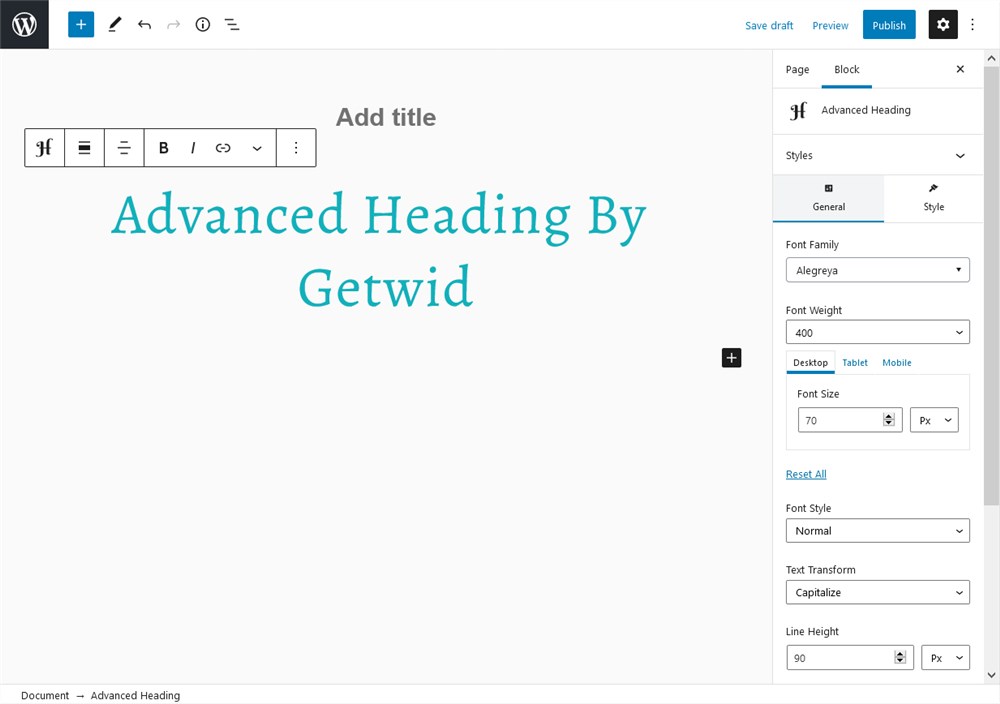The width and height of the screenshot is (1000, 704).
Task: Open more rich text controls dropdown
Action: (257, 148)
